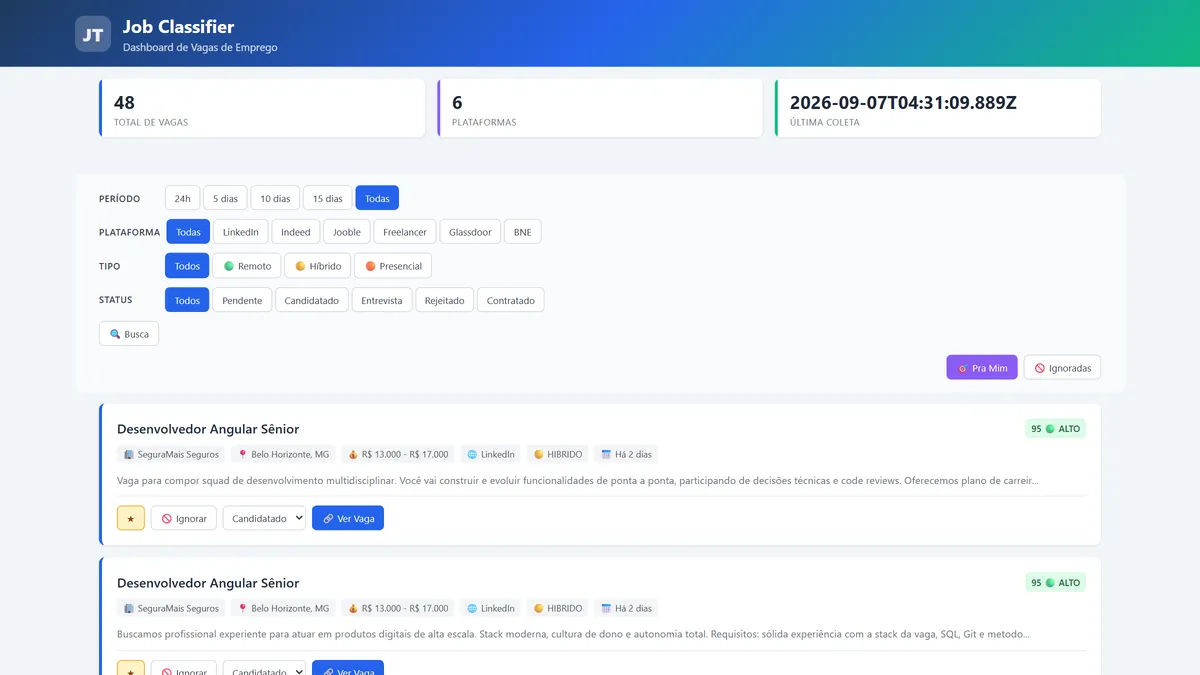
Task: Click the LinkedIn tag on second card
Action: (491, 608)
